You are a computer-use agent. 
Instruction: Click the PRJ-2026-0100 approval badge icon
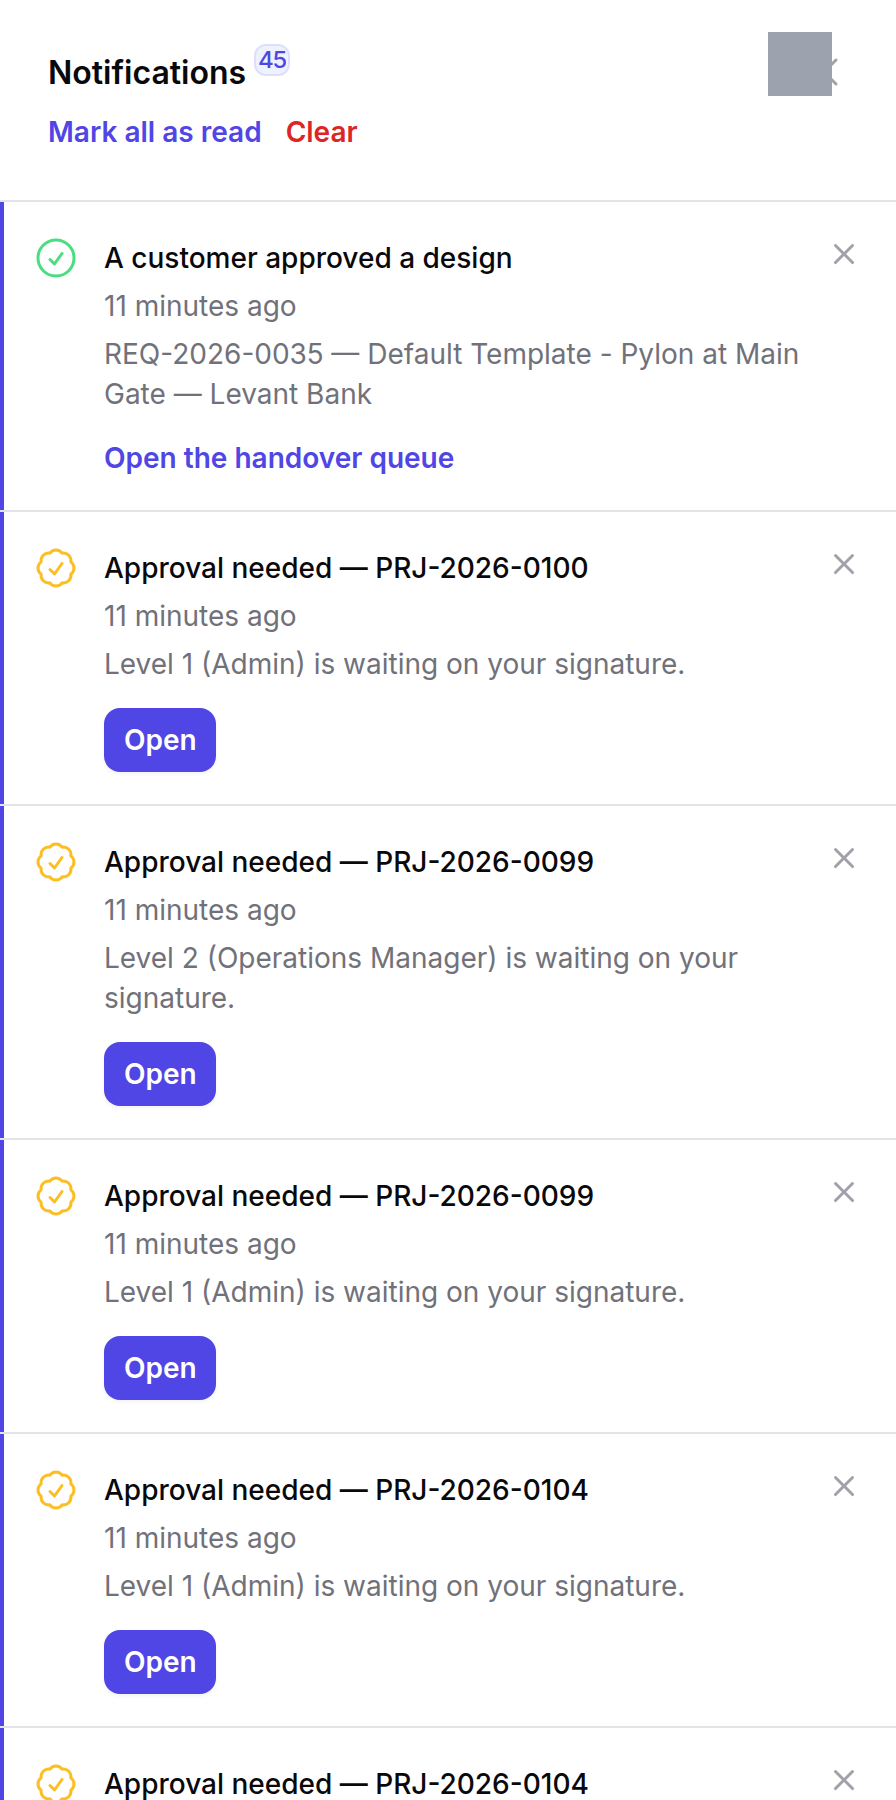pyautogui.click(x=56, y=568)
